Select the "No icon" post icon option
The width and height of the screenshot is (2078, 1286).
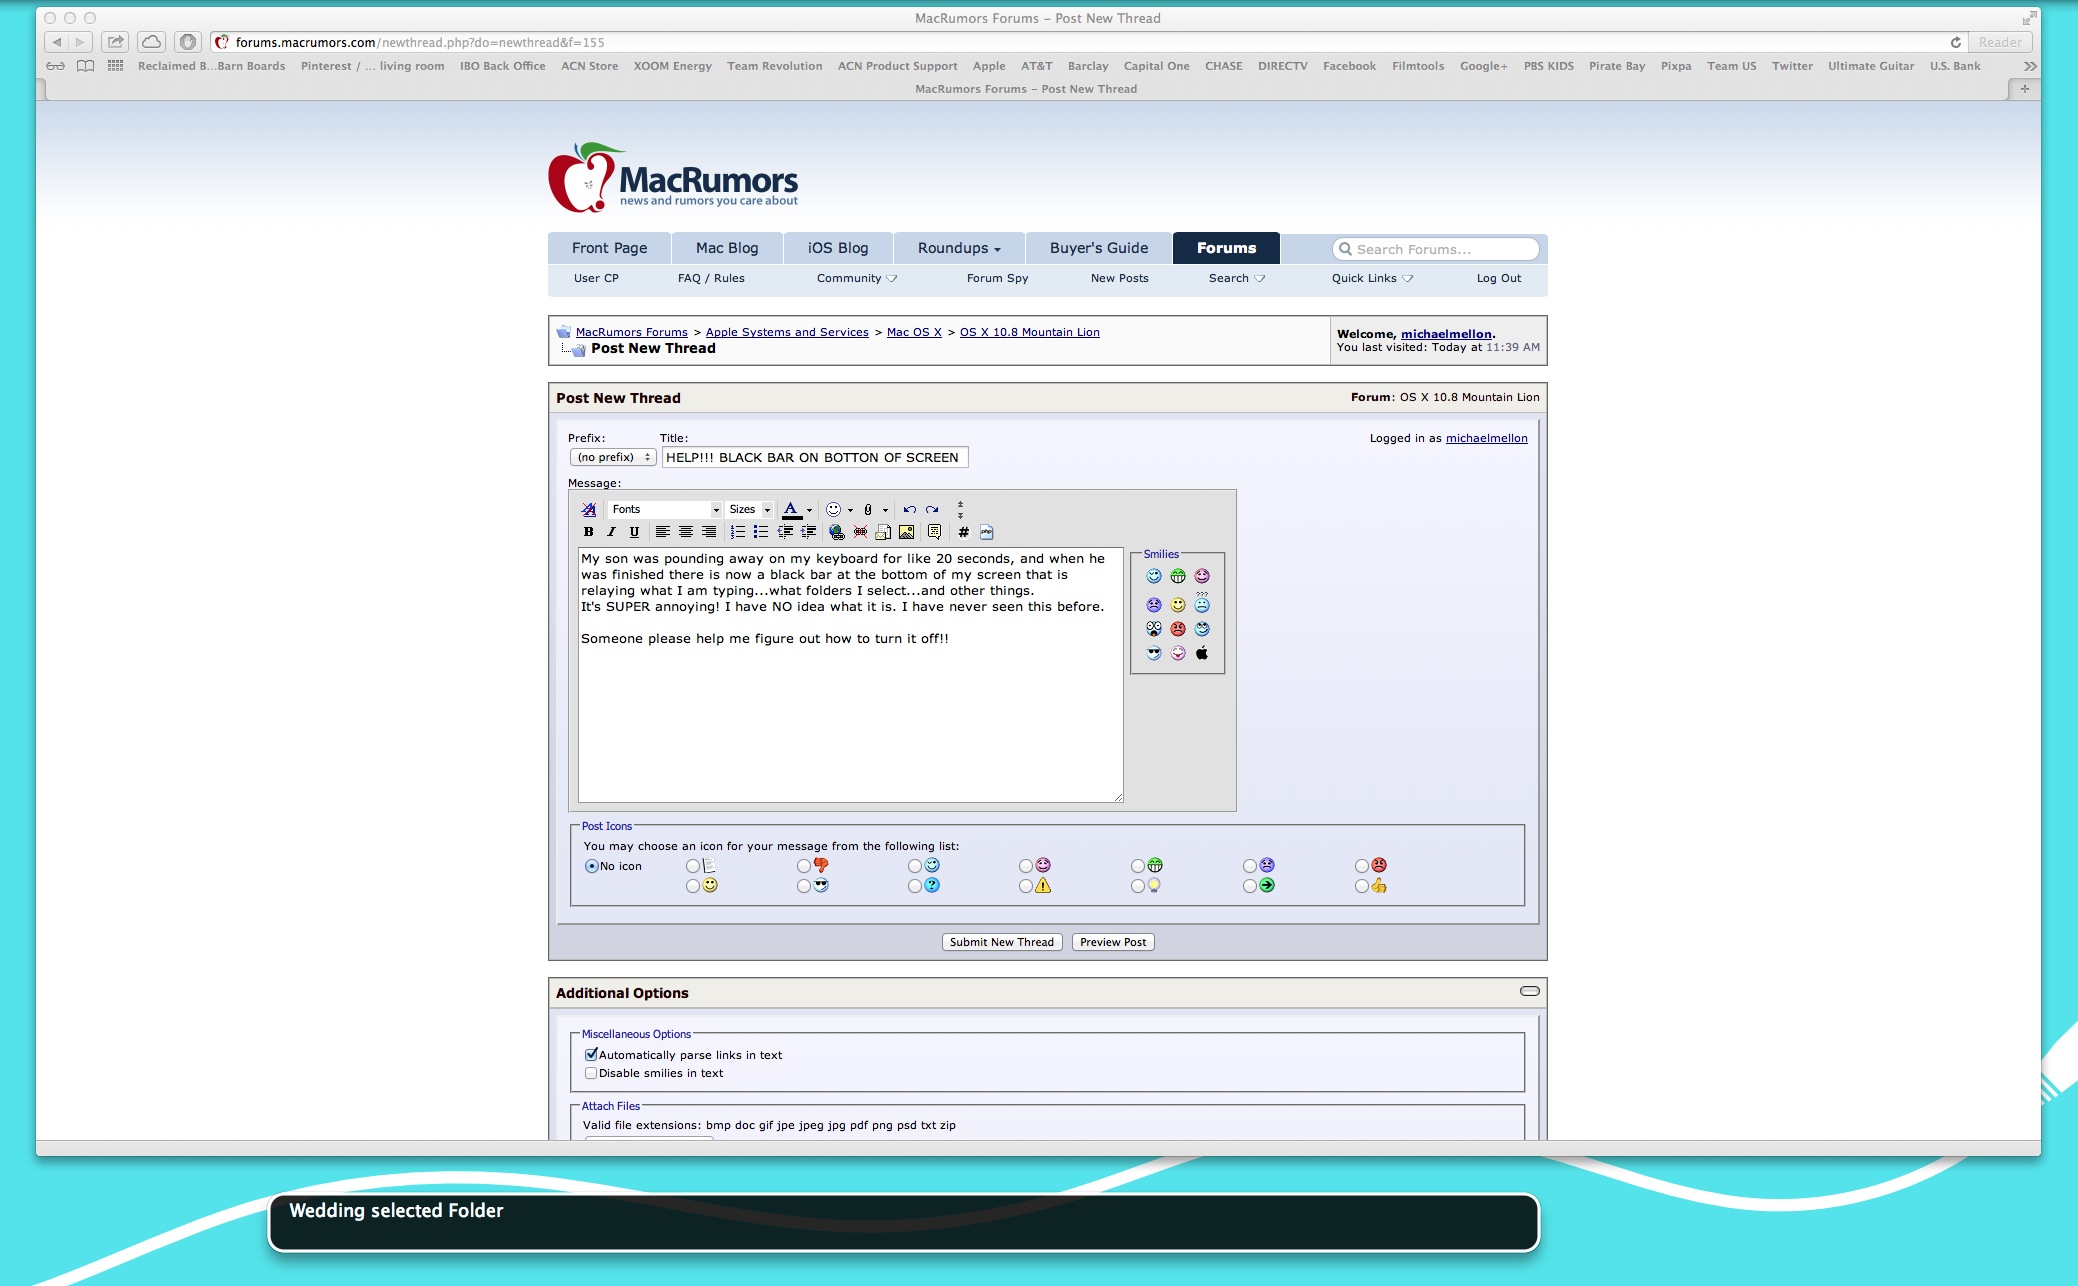[591, 866]
